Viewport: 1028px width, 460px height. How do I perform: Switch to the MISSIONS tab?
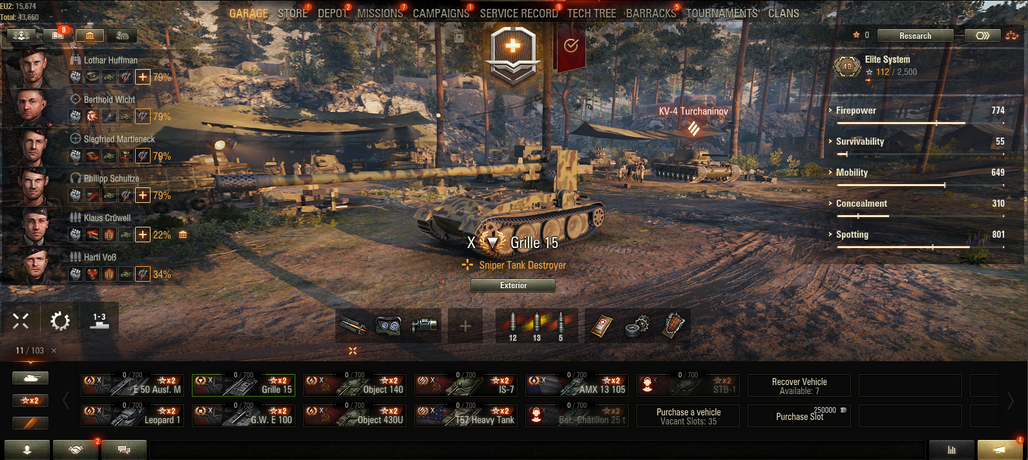pos(380,13)
